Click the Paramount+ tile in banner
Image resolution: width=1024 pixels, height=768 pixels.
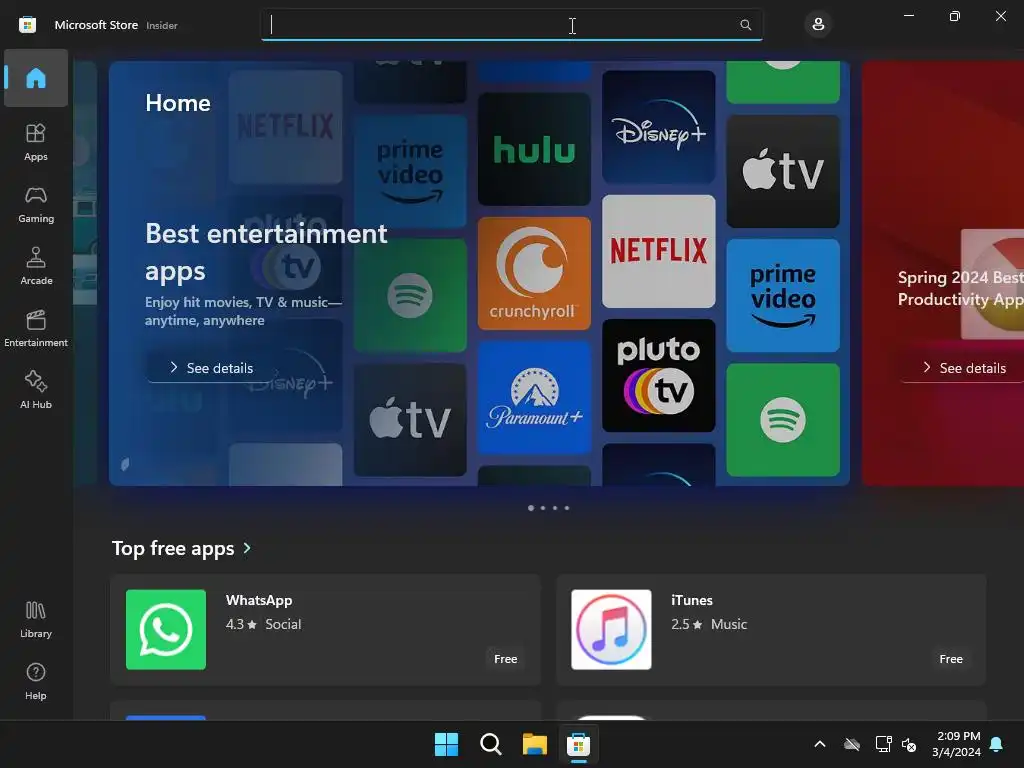point(534,397)
